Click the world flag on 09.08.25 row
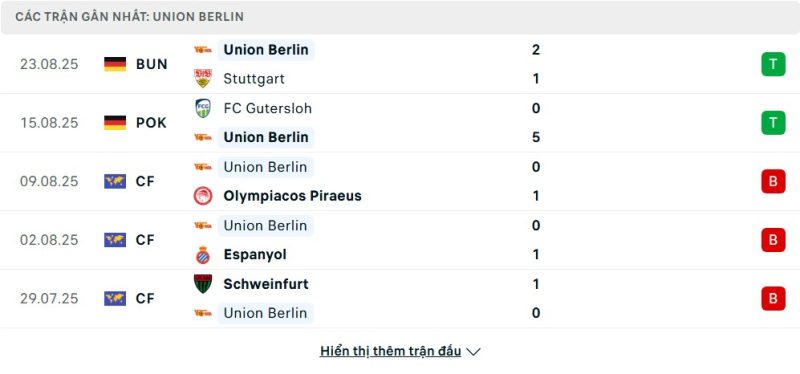Screen dimensions: 800x374 [115, 182]
